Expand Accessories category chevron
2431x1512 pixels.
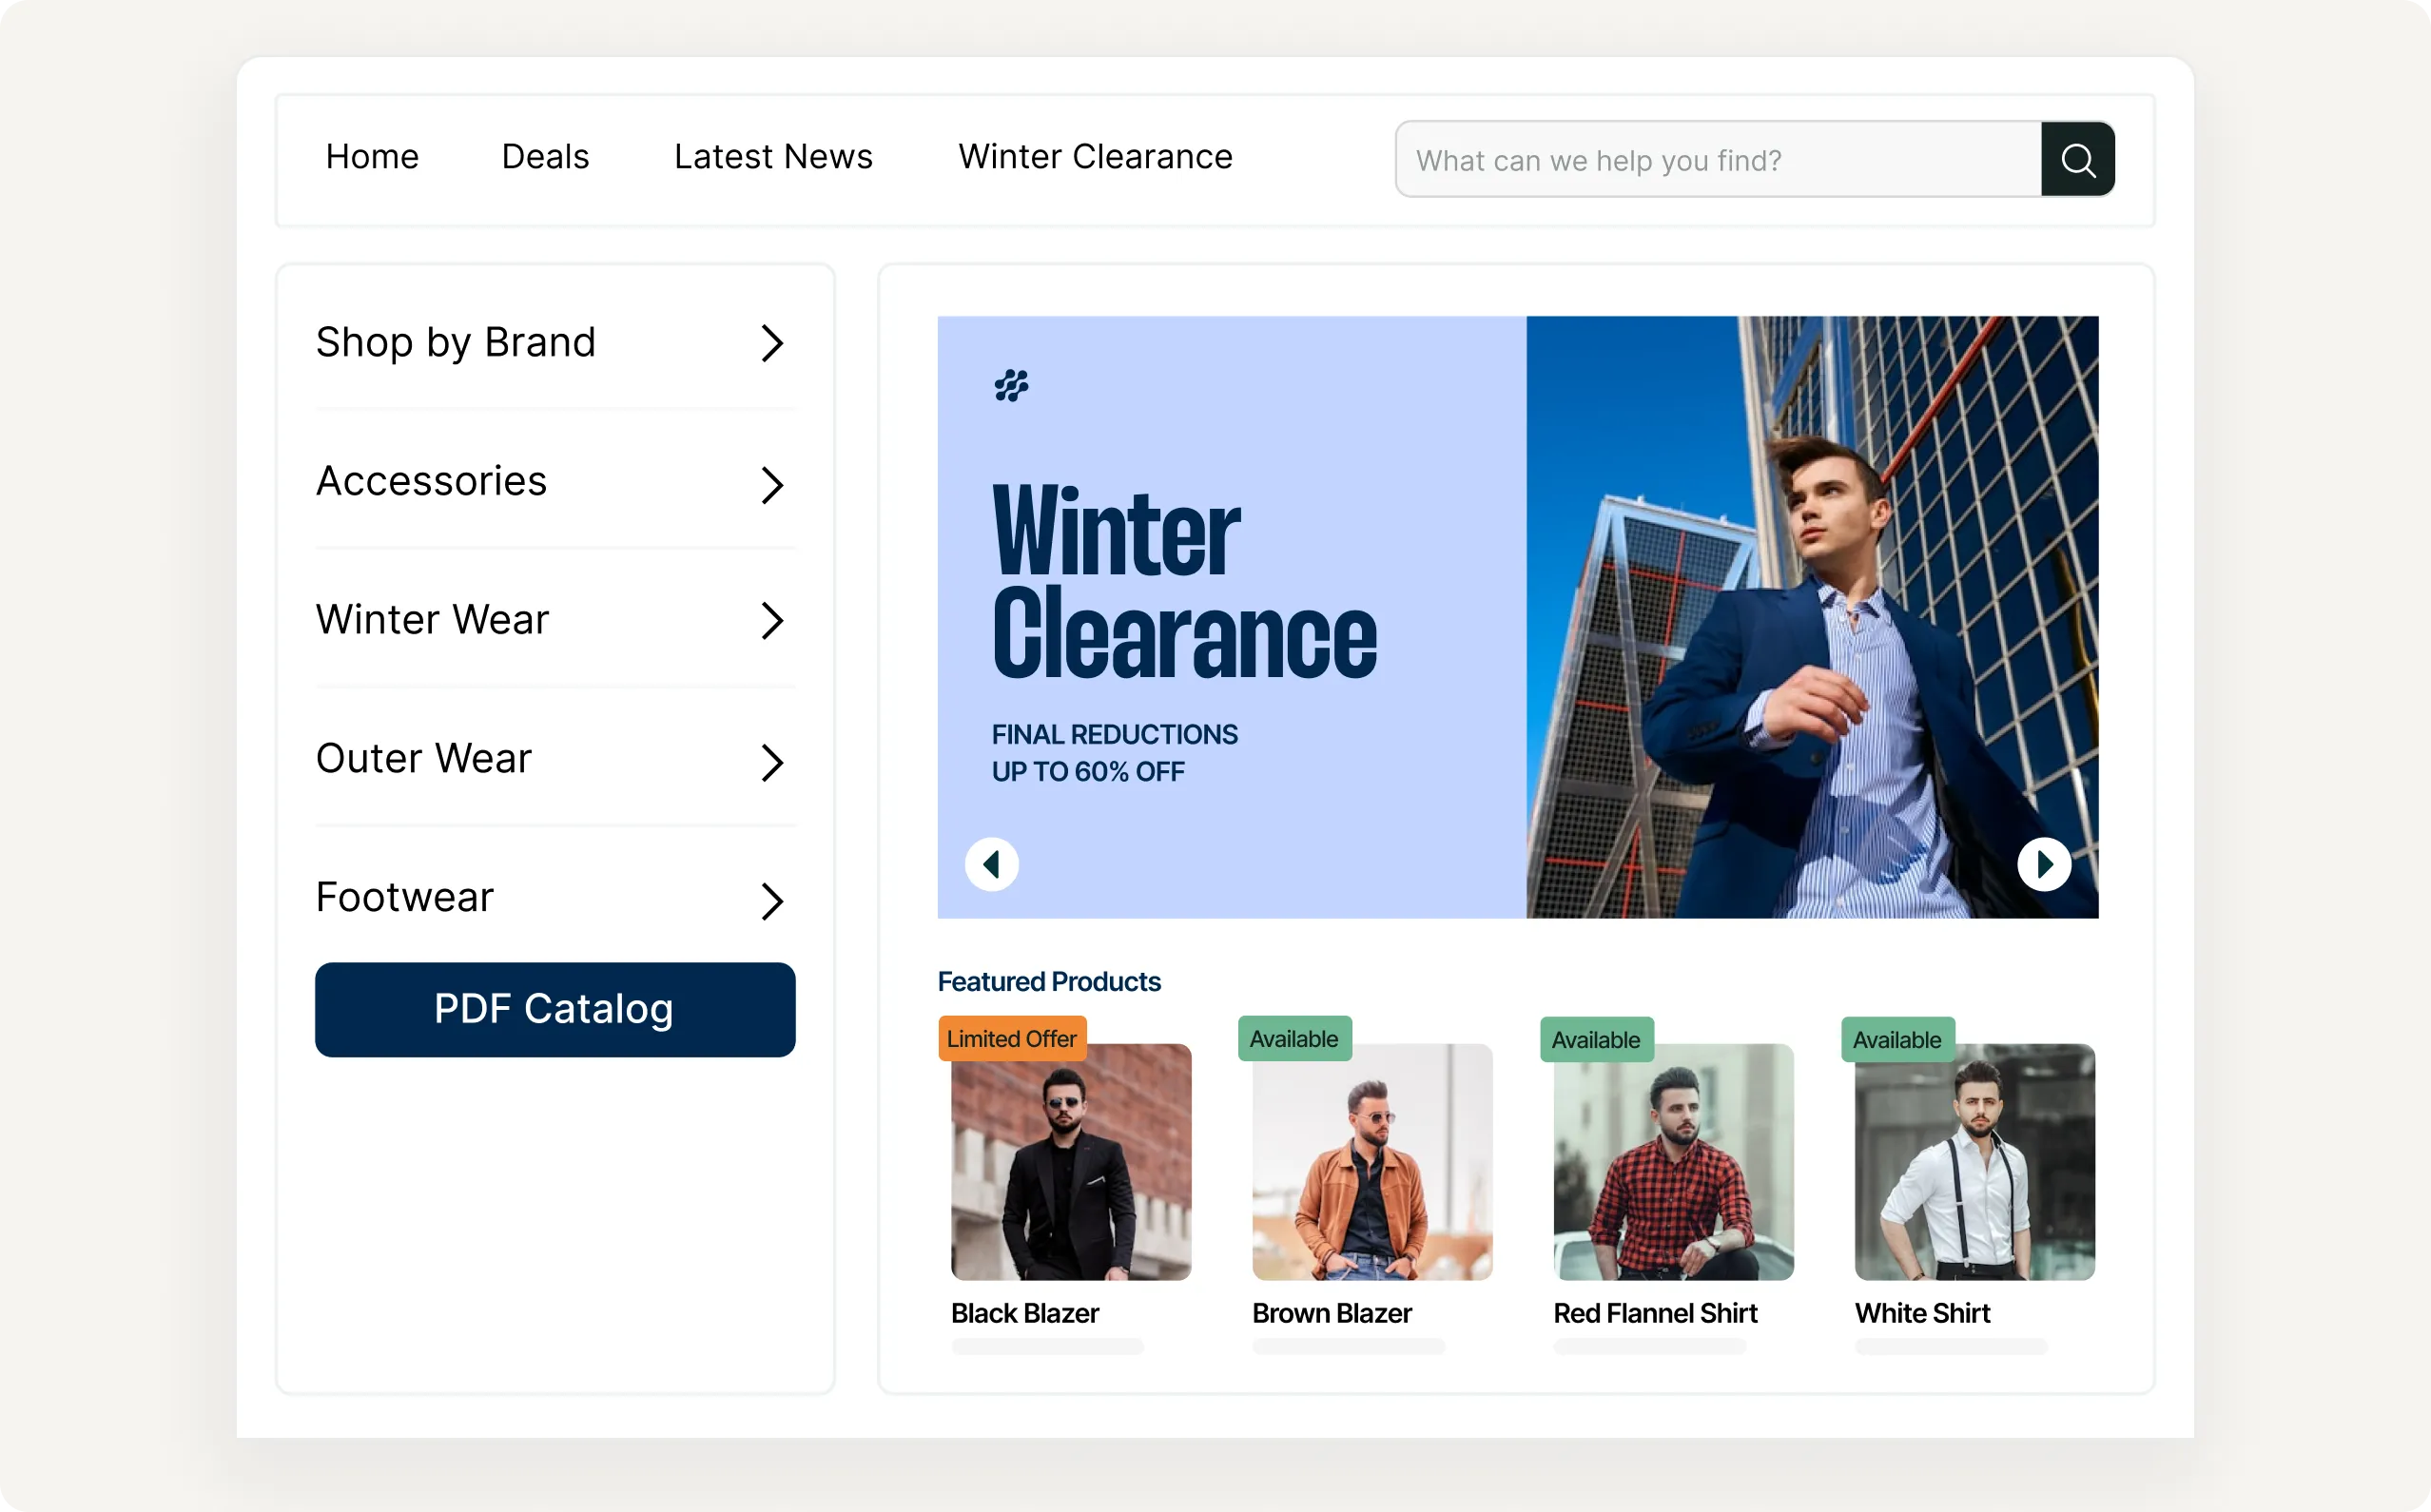pos(771,485)
